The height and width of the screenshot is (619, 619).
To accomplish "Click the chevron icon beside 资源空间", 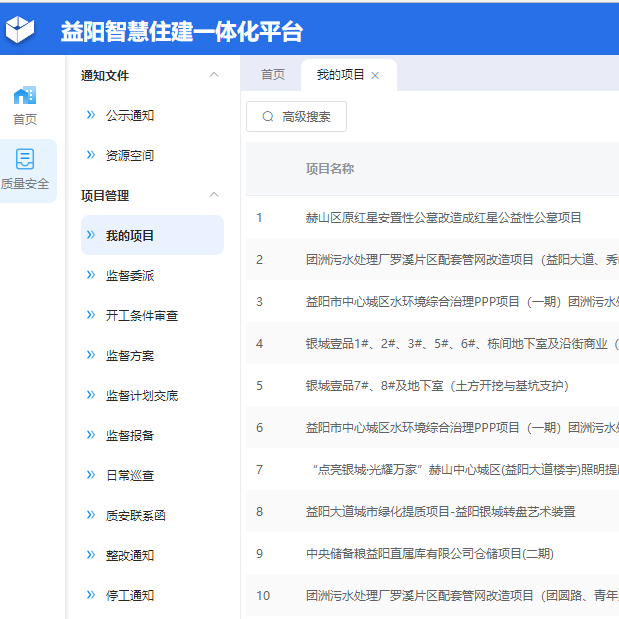I will tap(91, 155).
